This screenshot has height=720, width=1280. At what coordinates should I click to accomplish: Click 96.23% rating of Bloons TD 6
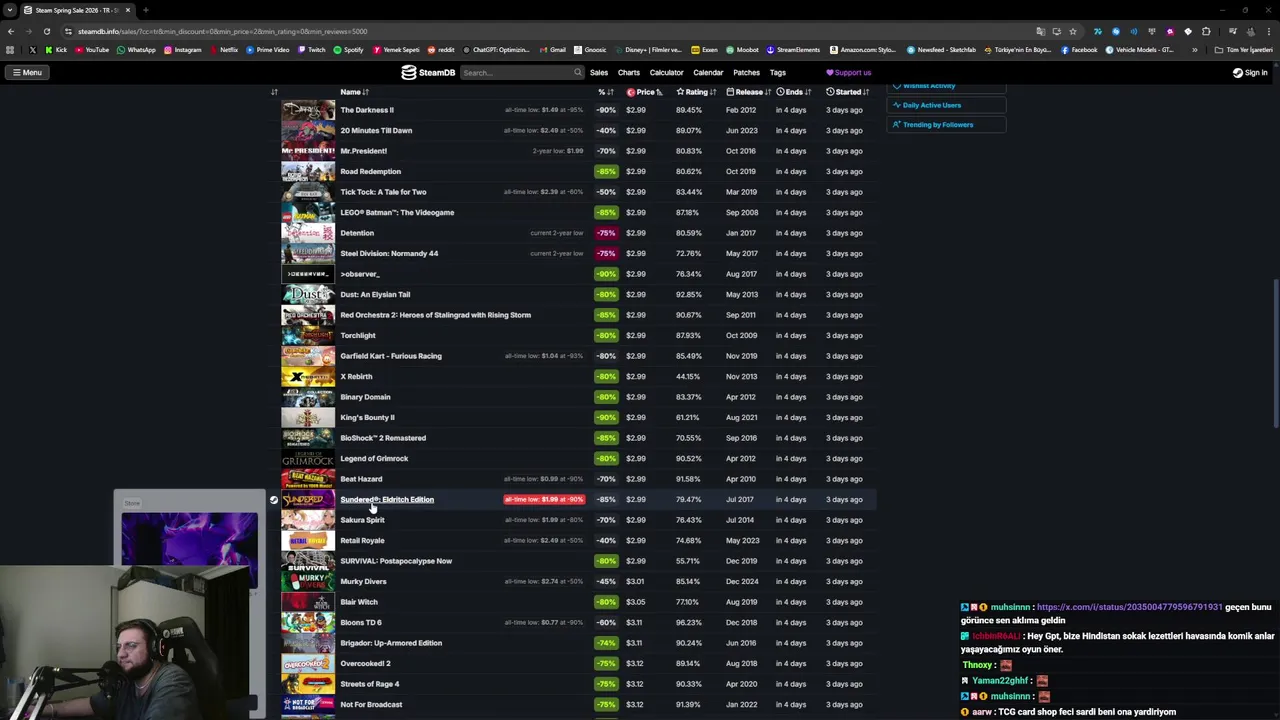click(688, 622)
